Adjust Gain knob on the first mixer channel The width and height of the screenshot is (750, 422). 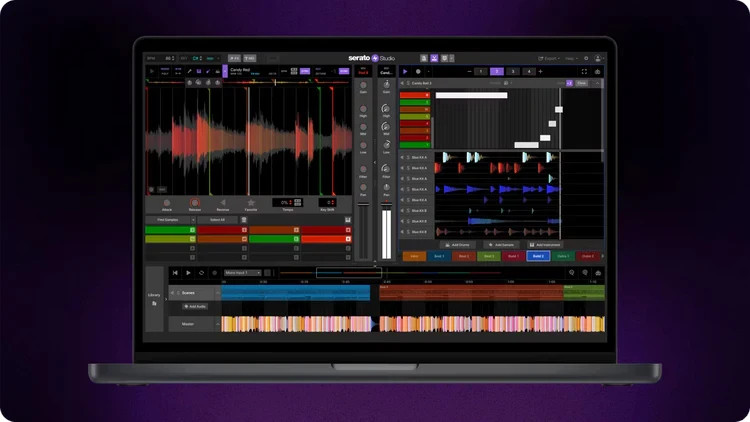coord(363,86)
